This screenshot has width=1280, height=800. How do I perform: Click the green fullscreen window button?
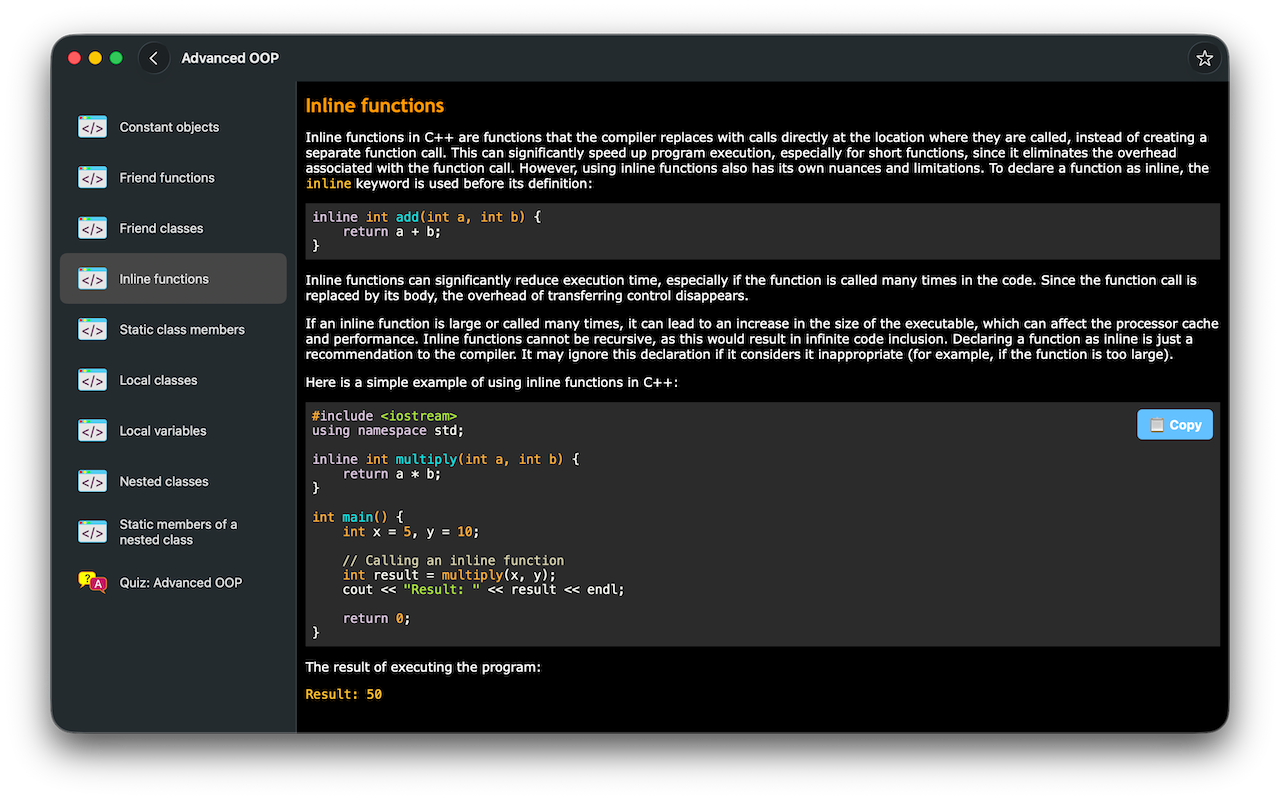116,58
